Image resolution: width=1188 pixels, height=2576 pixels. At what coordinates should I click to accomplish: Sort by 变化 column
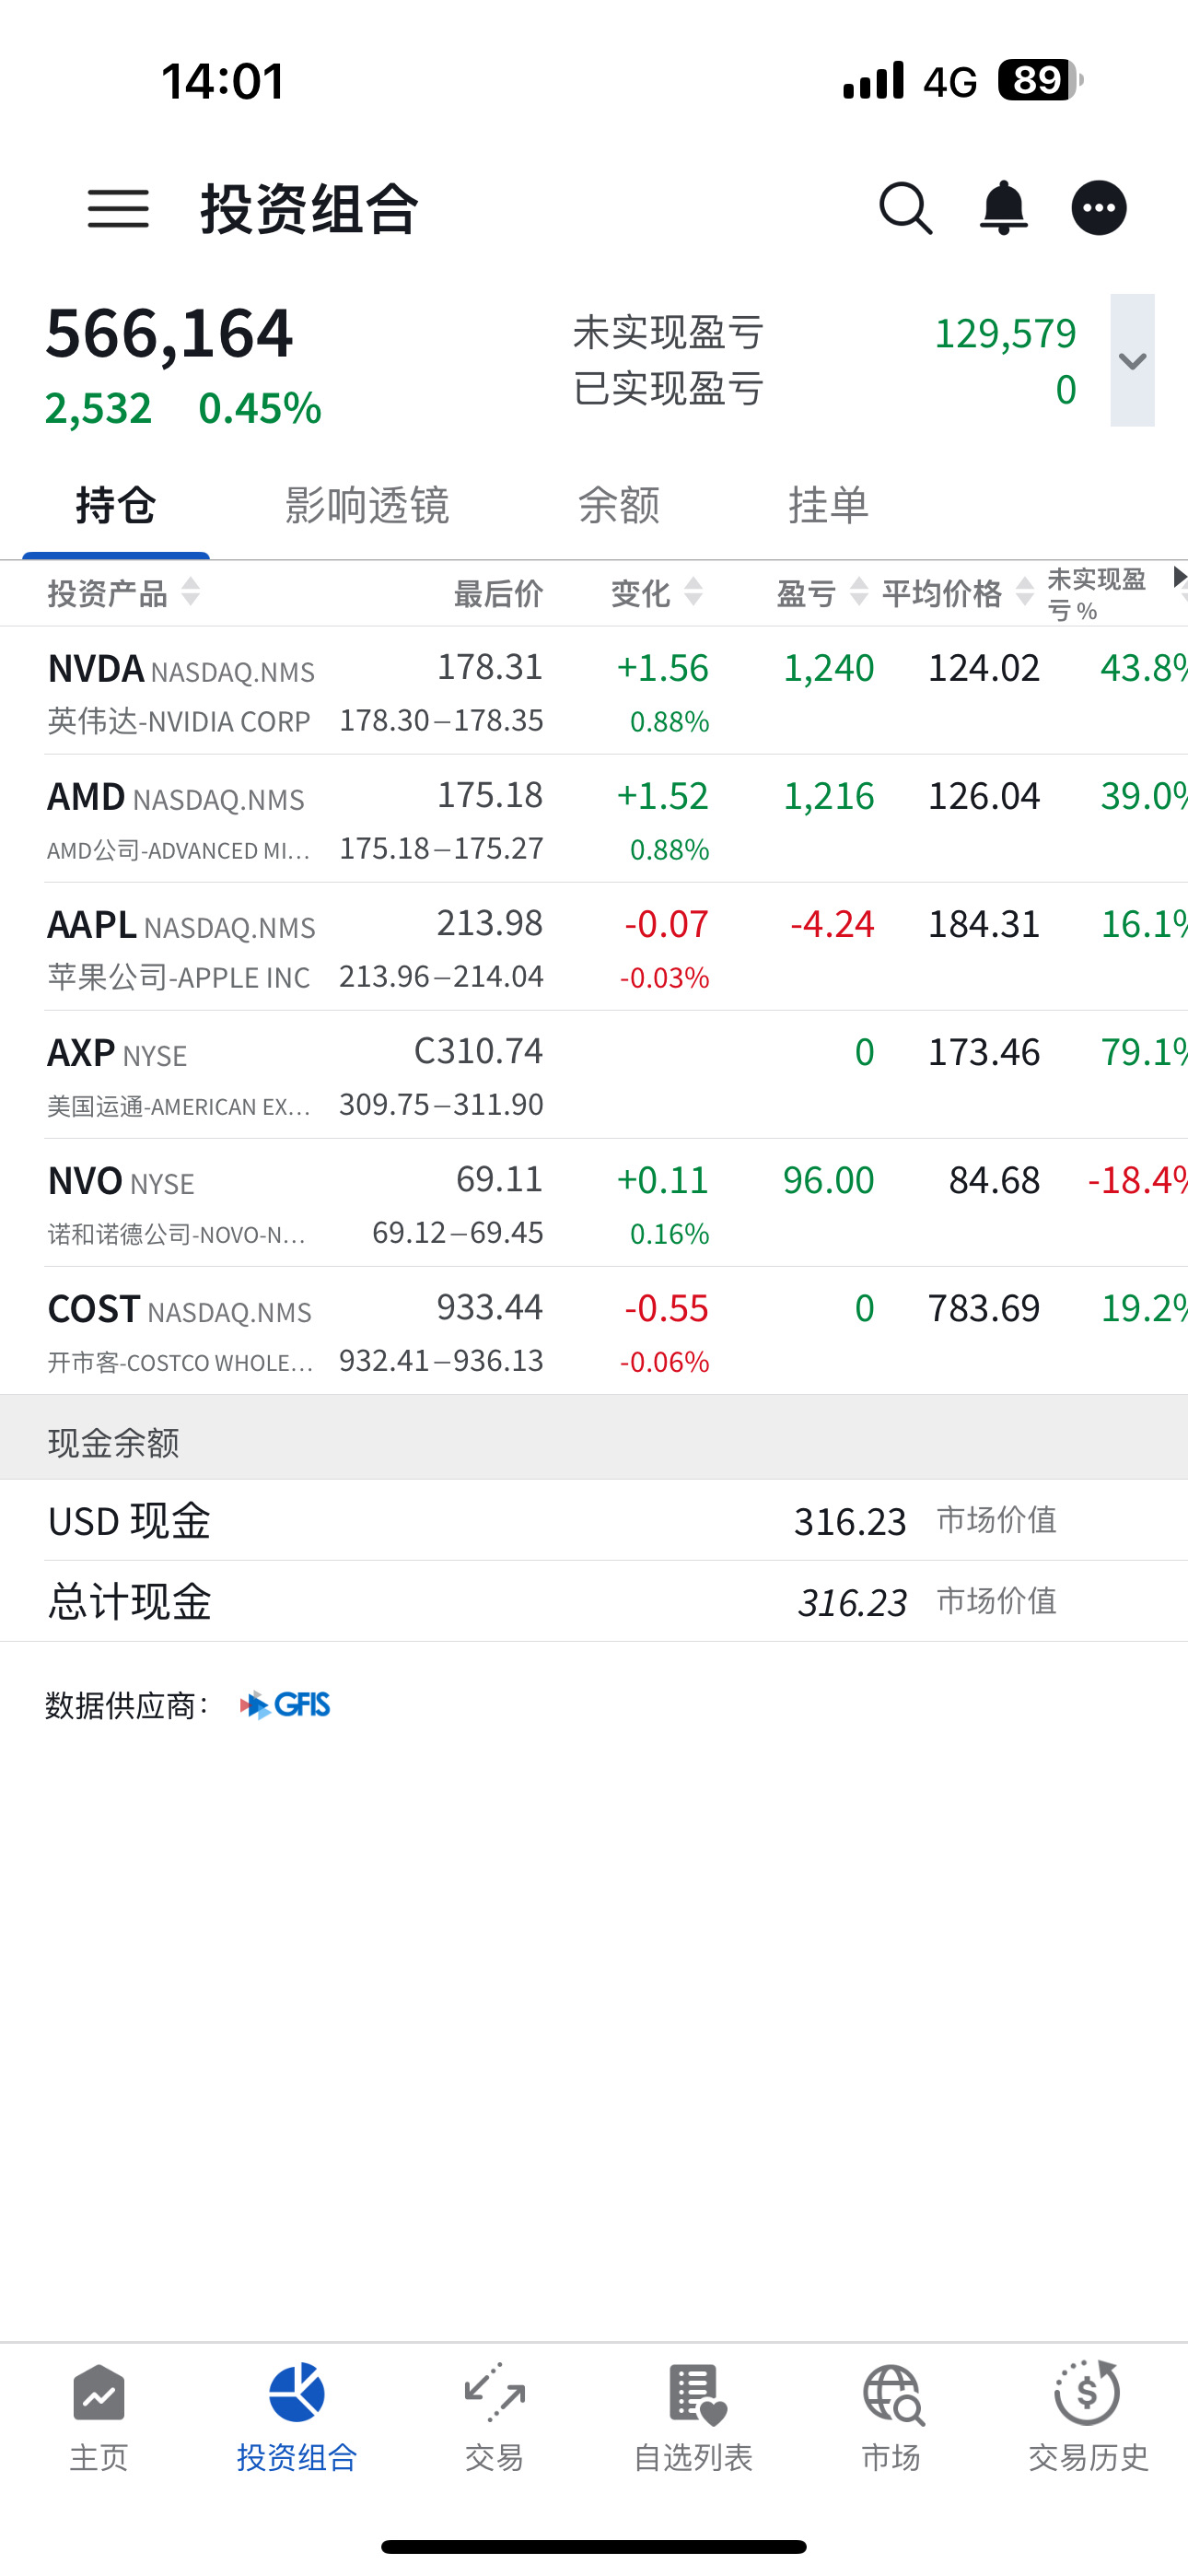pyautogui.click(x=657, y=593)
